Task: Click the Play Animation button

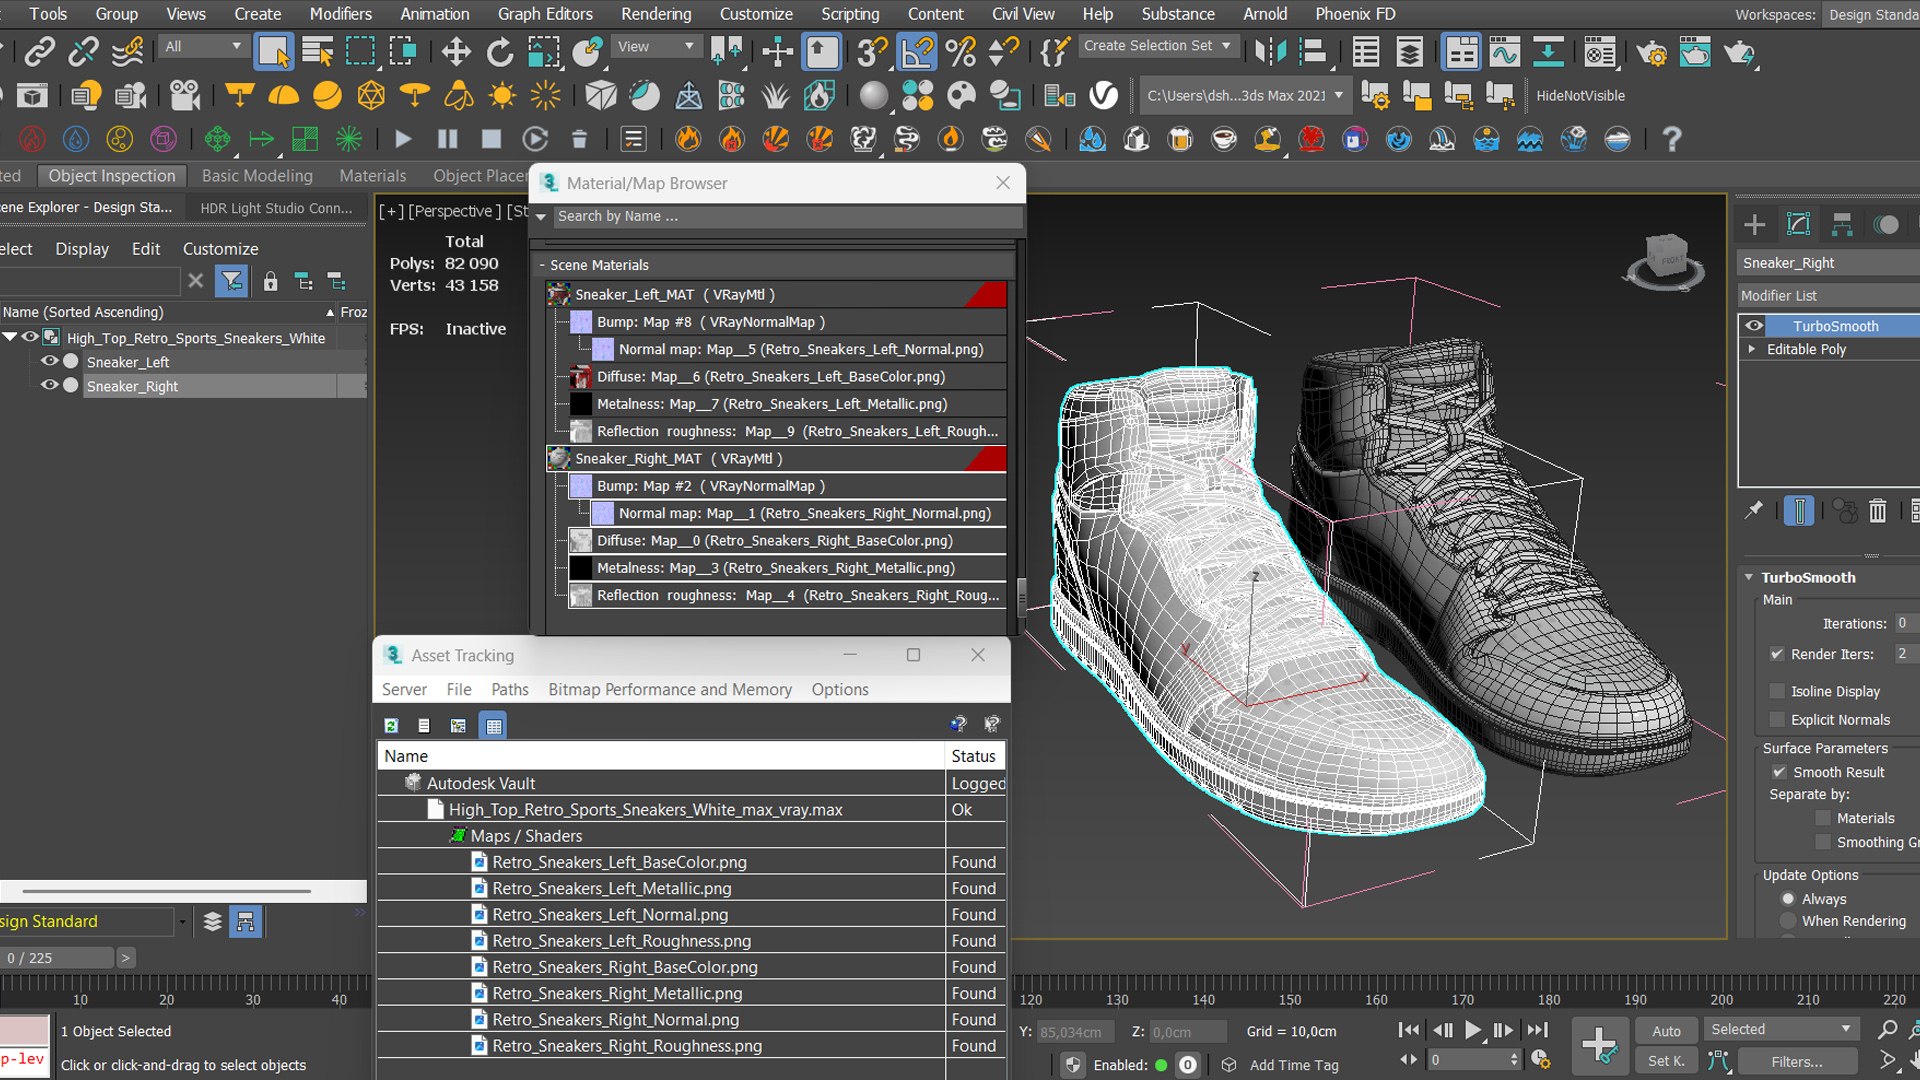Action: pos(1473,1030)
